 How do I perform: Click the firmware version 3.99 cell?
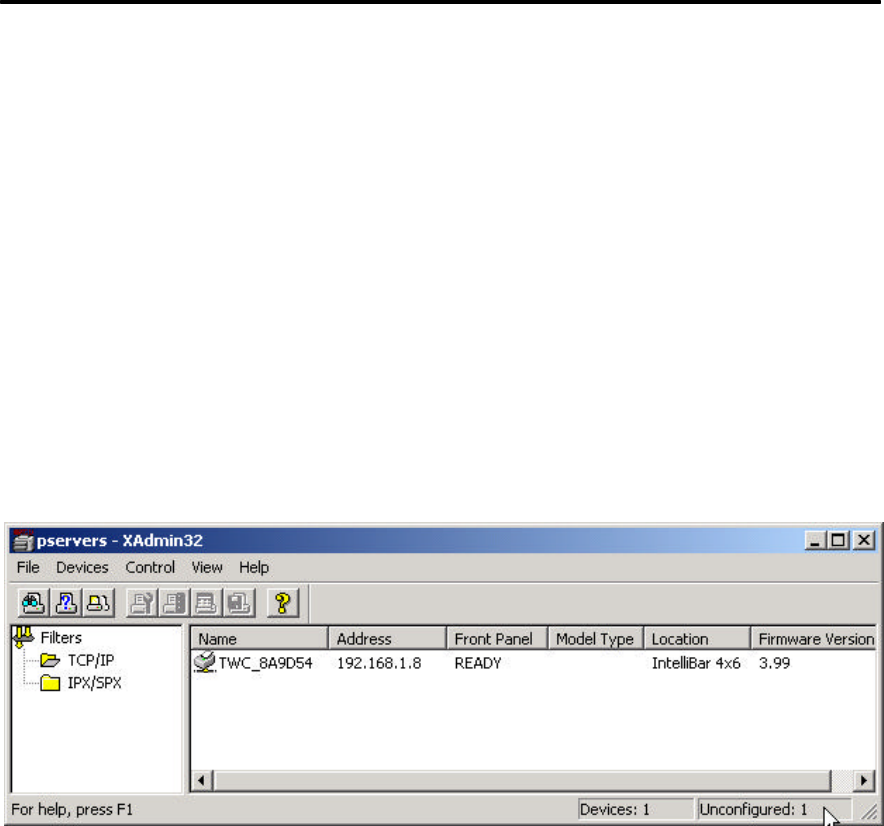(x=774, y=663)
